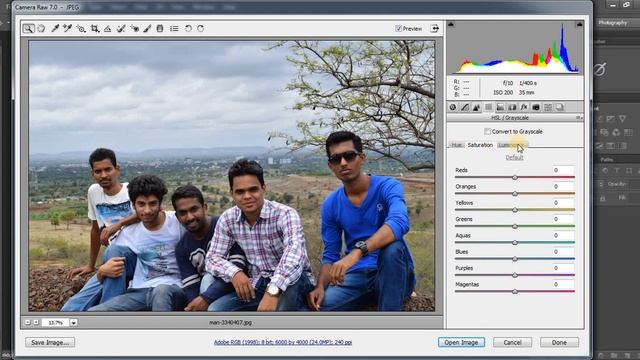The image size is (640, 360).
Task: Open the Tone Curve panel tab
Action: [465, 107]
